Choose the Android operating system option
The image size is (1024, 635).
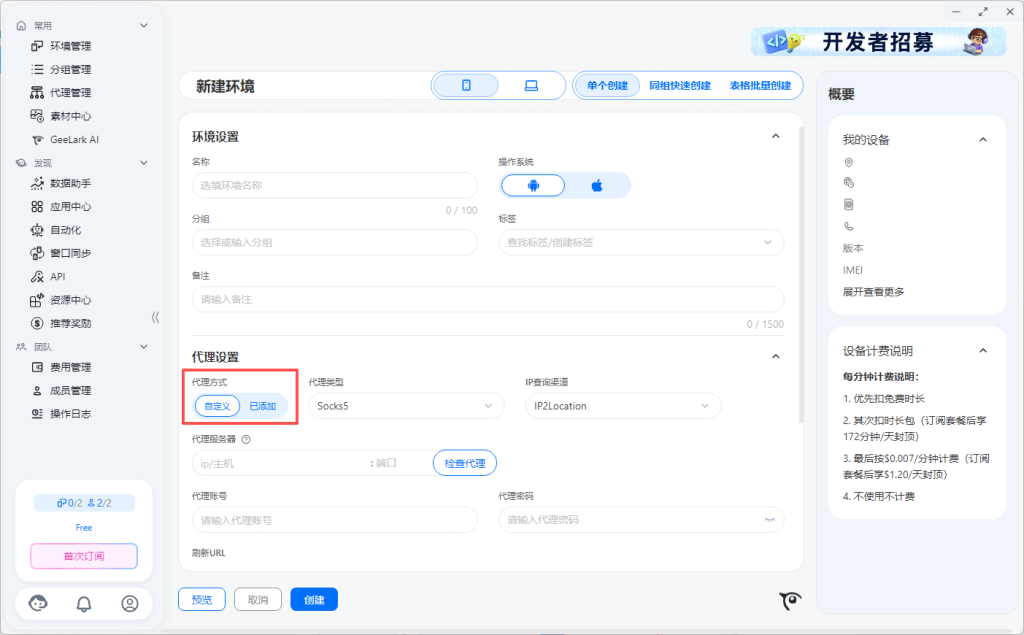pyautogui.click(x=533, y=186)
